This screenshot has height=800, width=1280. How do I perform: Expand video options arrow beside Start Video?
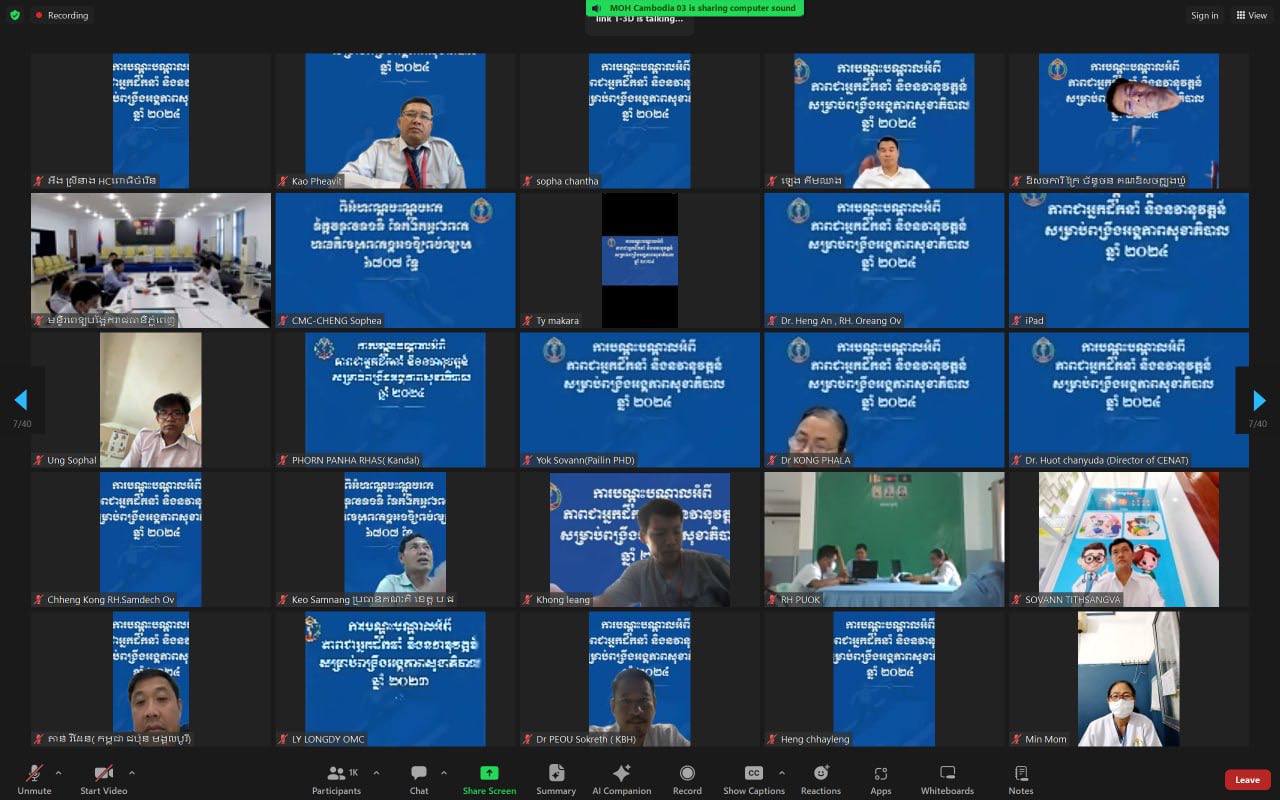coord(131,773)
